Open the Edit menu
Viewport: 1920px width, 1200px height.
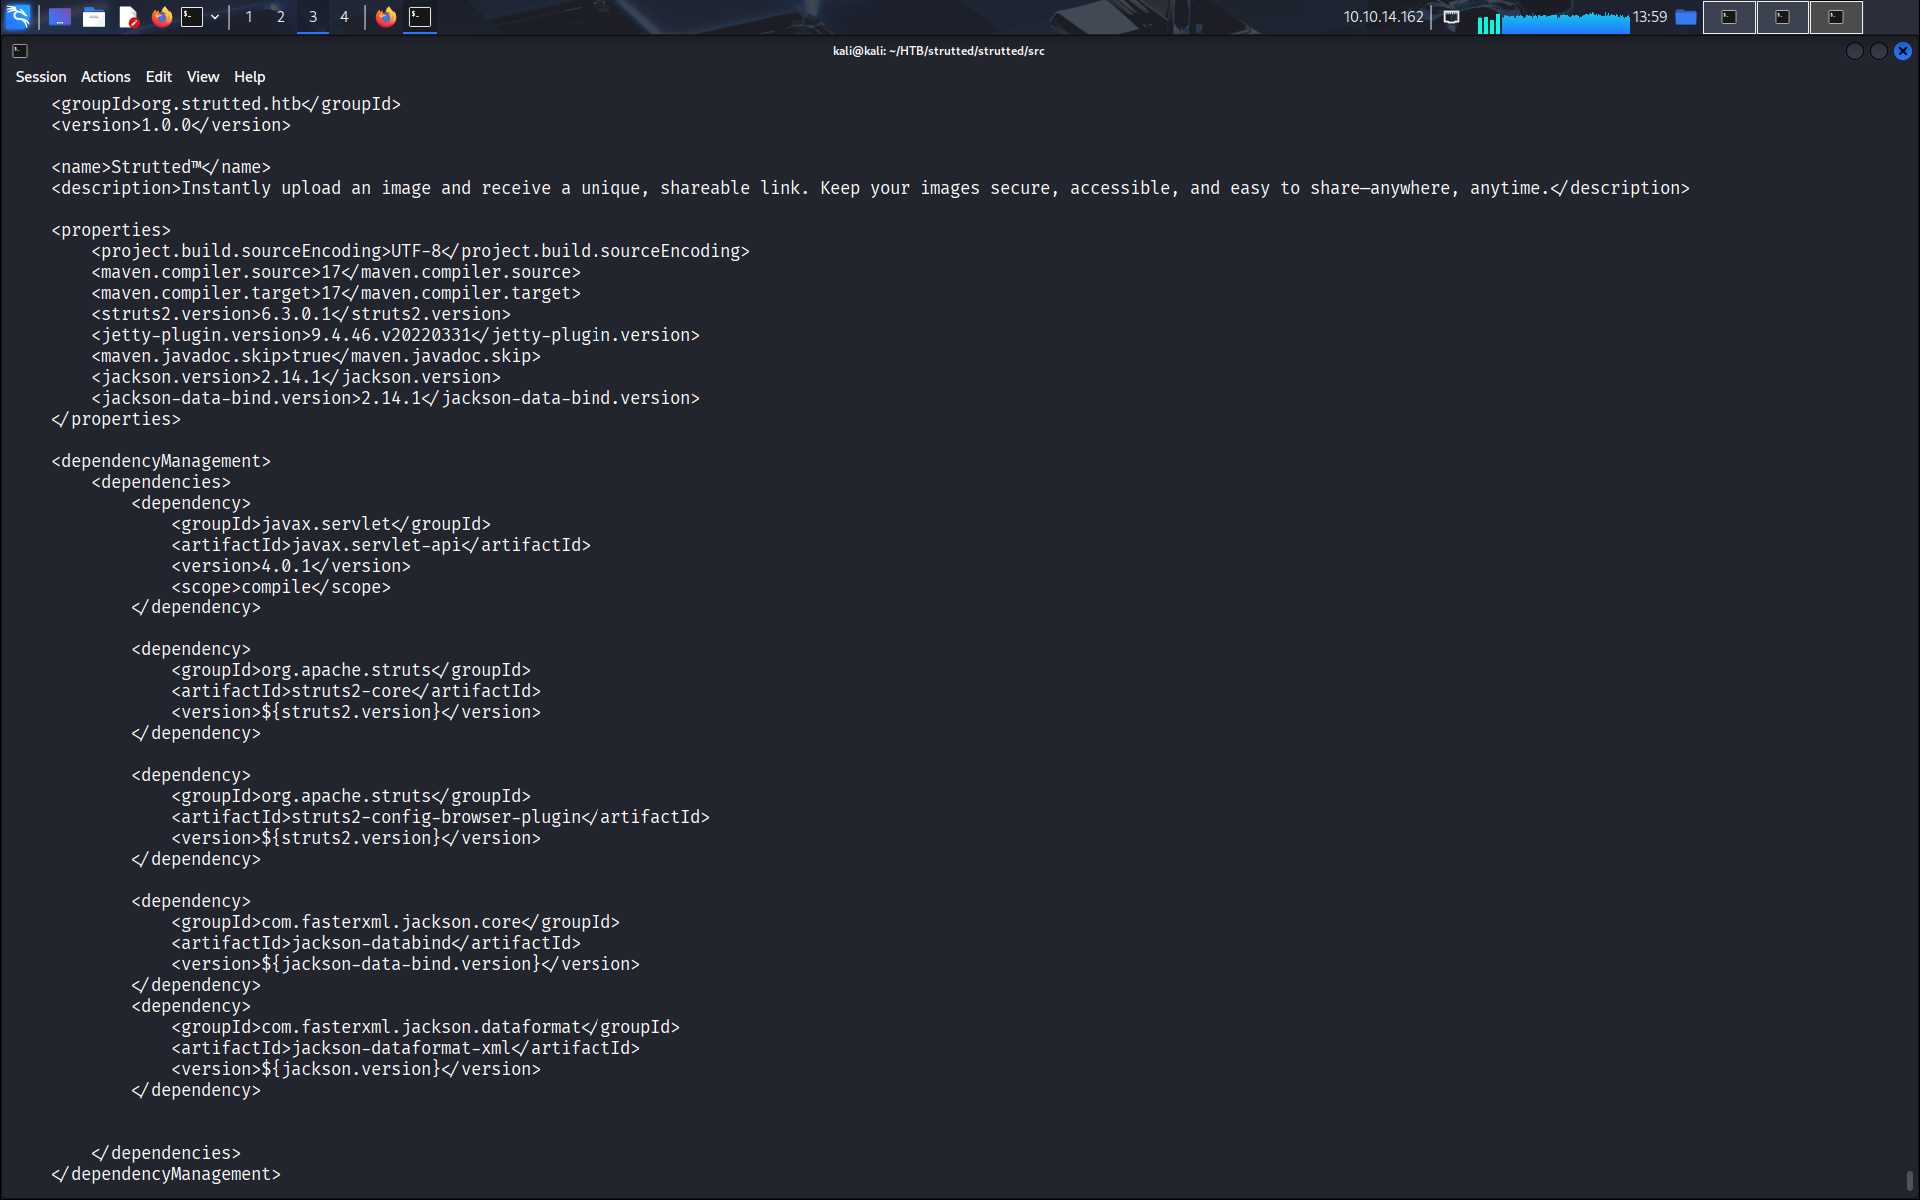pos(158,77)
